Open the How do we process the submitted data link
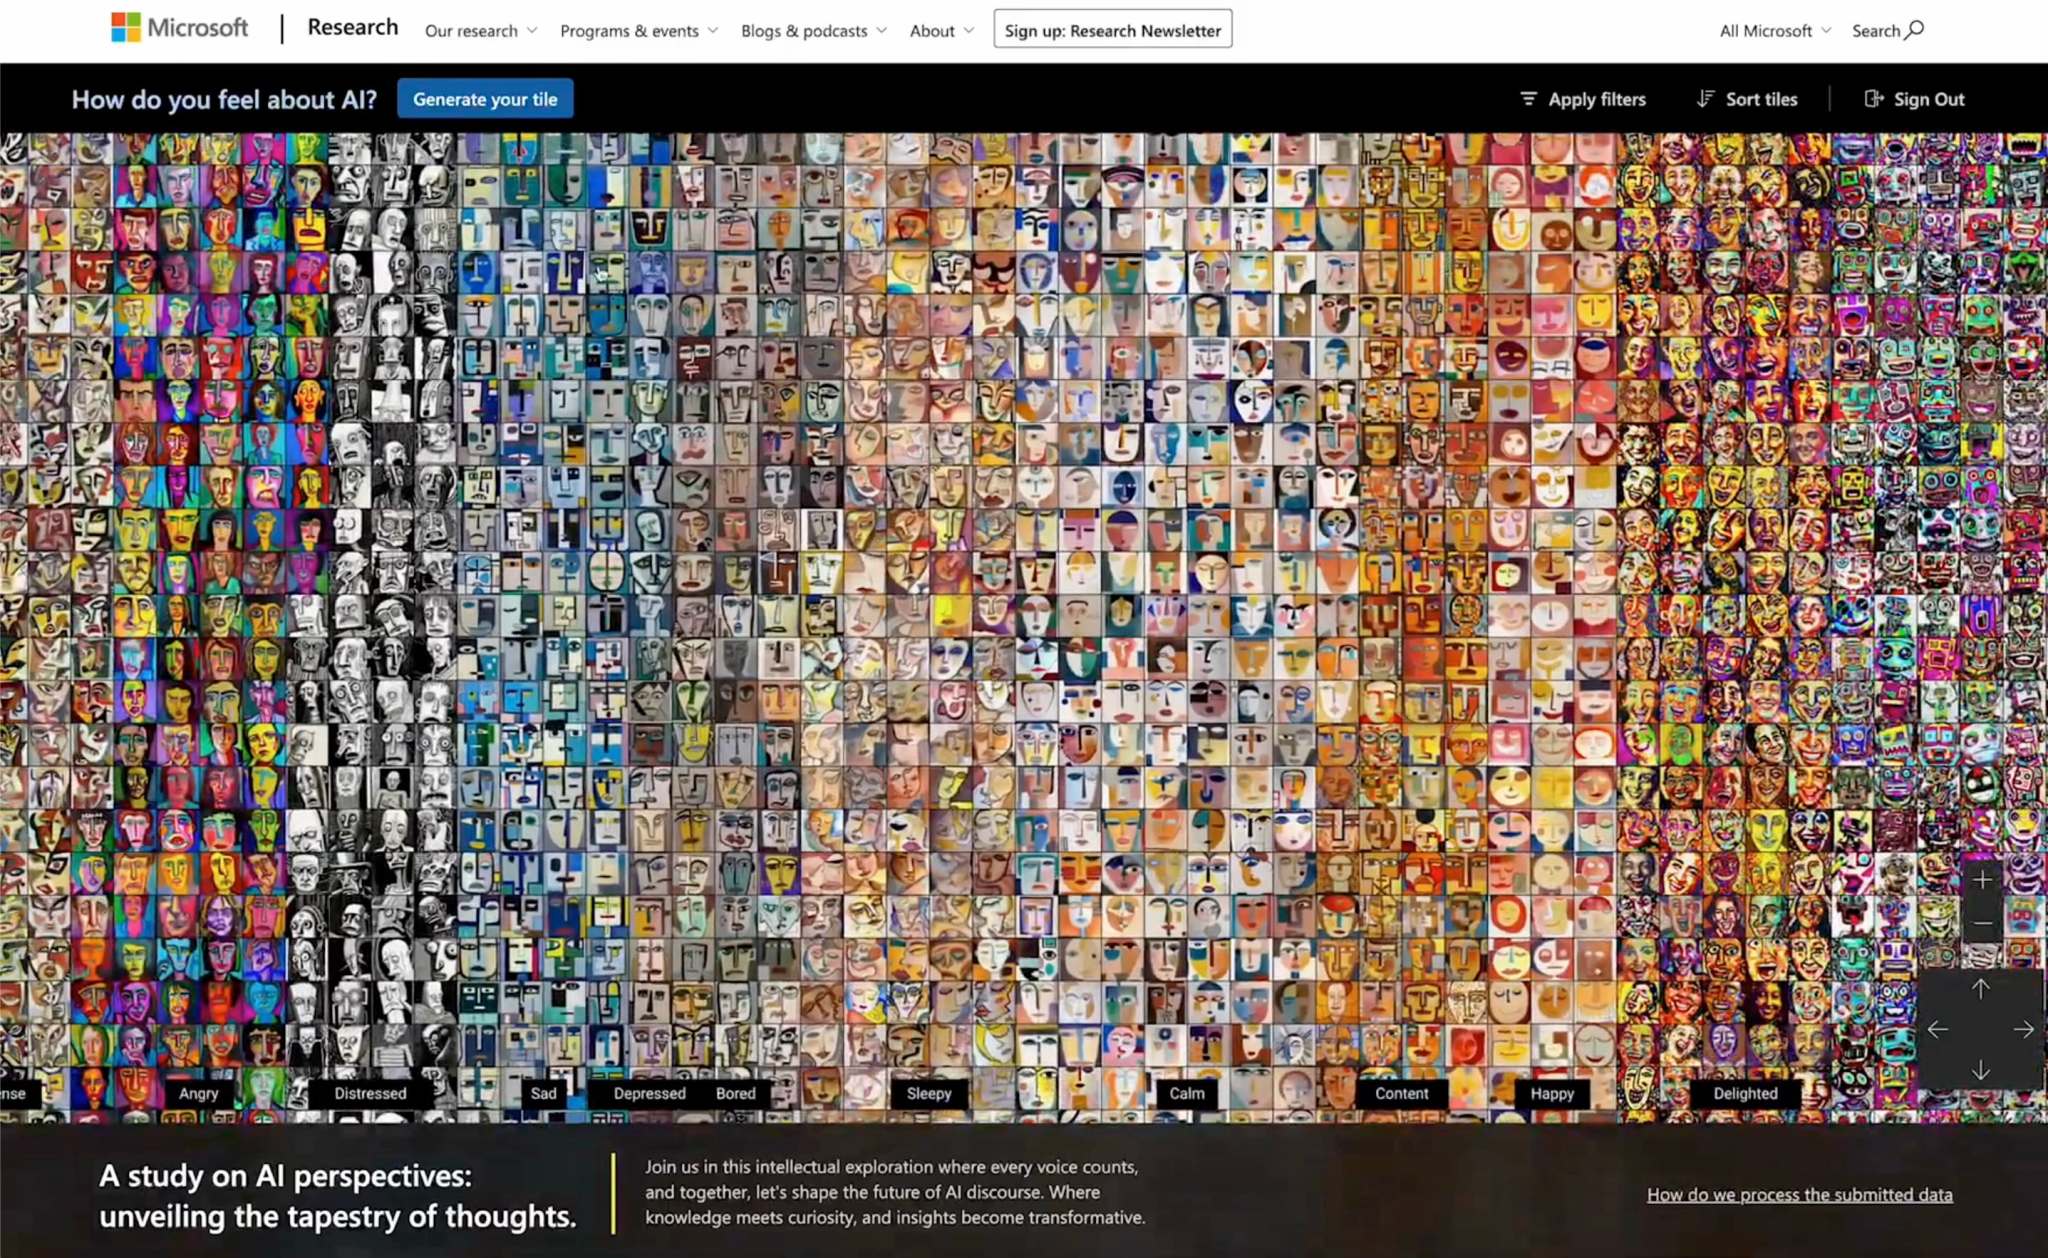This screenshot has height=1258, width=2048. pos(1798,1194)
